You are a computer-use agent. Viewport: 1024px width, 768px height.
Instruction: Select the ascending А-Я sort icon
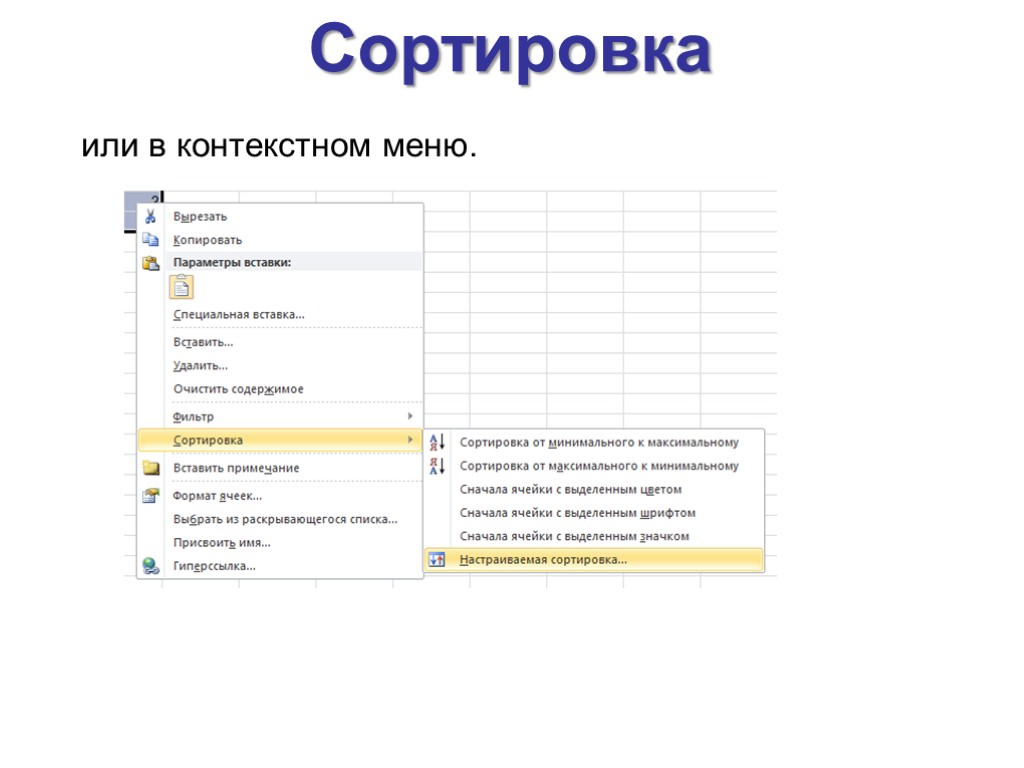tap(437, 441)
